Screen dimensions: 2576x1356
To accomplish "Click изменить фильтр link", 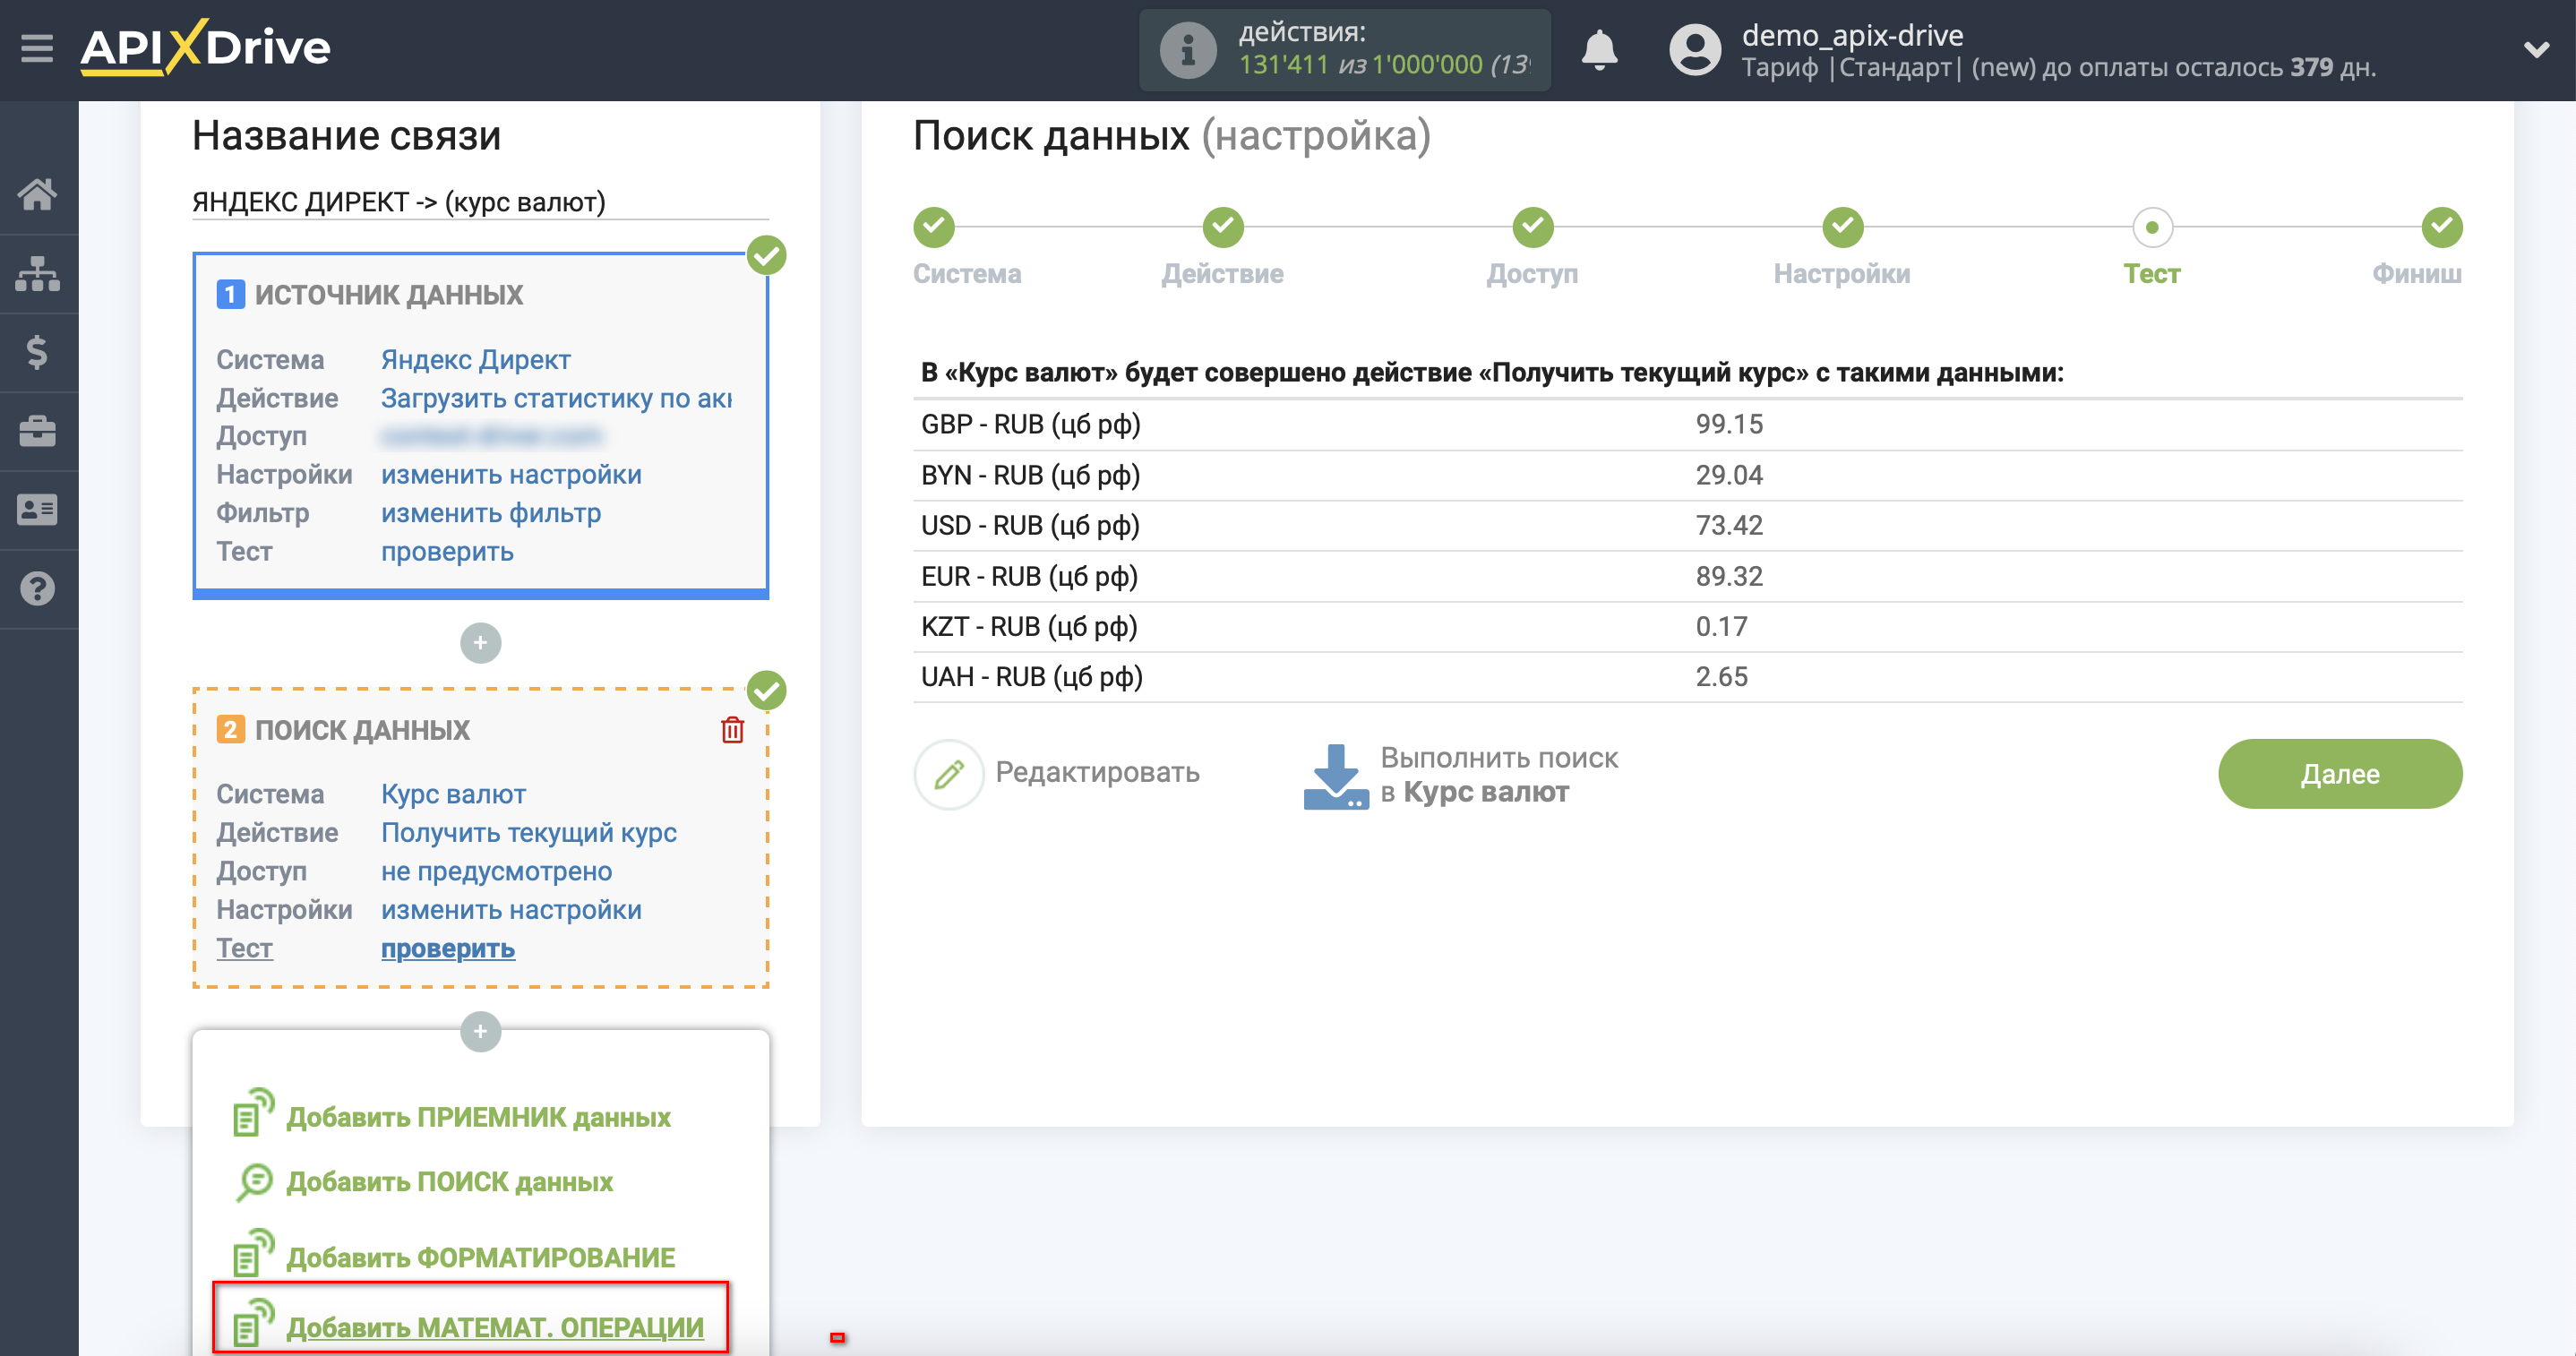I will point(490,514).
